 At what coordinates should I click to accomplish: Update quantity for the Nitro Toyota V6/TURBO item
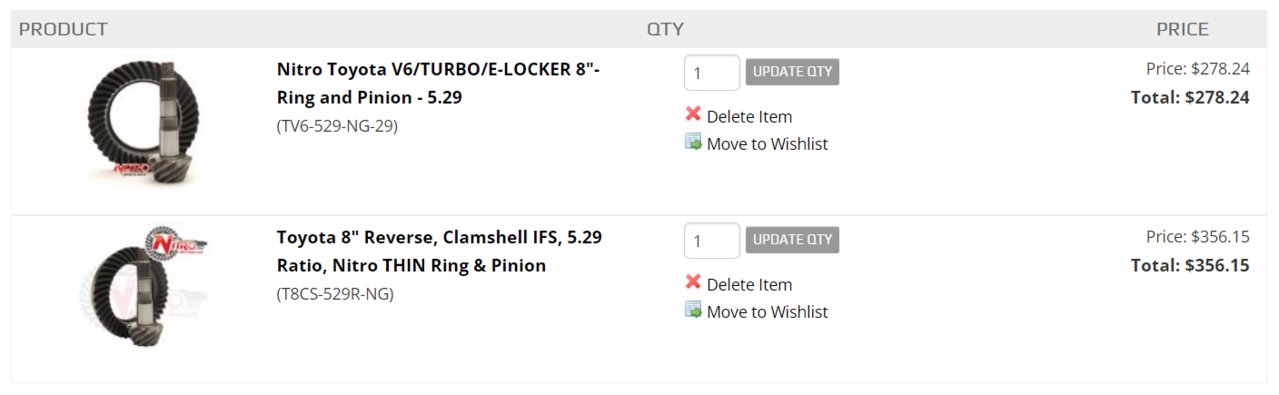(x=792, y=72)
